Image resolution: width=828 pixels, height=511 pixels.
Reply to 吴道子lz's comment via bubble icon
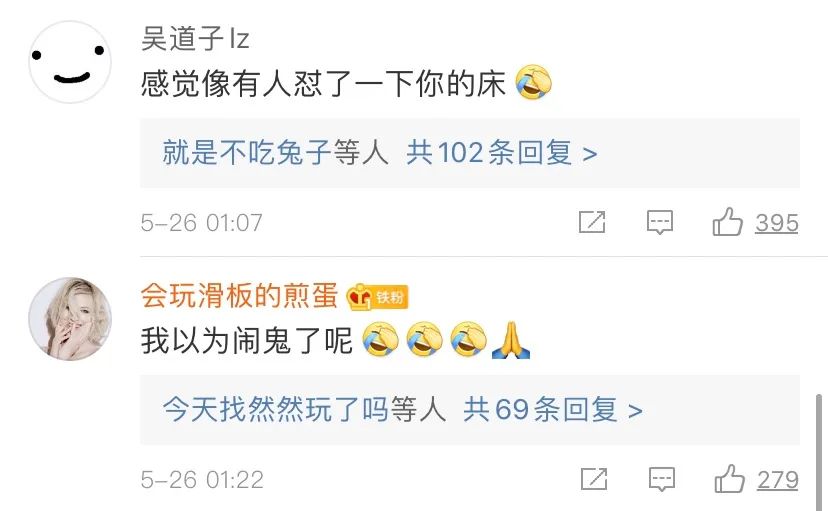660,222
